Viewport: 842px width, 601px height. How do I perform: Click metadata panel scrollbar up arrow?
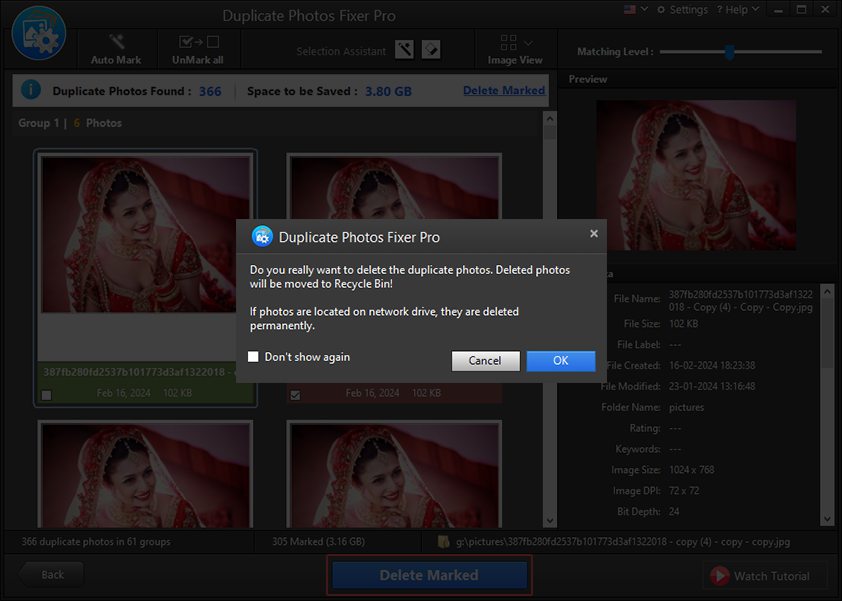click(827, 292)
